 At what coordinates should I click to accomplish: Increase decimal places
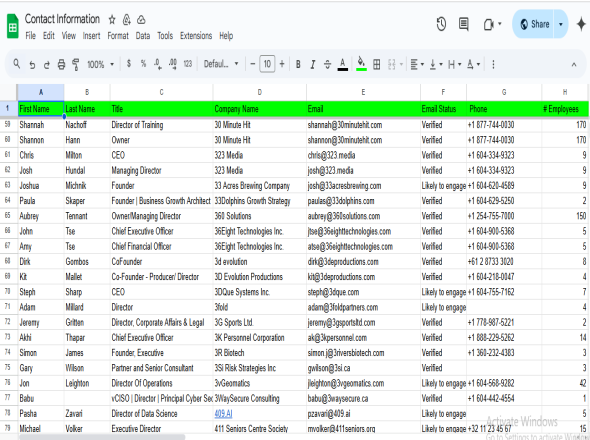pos(173,64)
